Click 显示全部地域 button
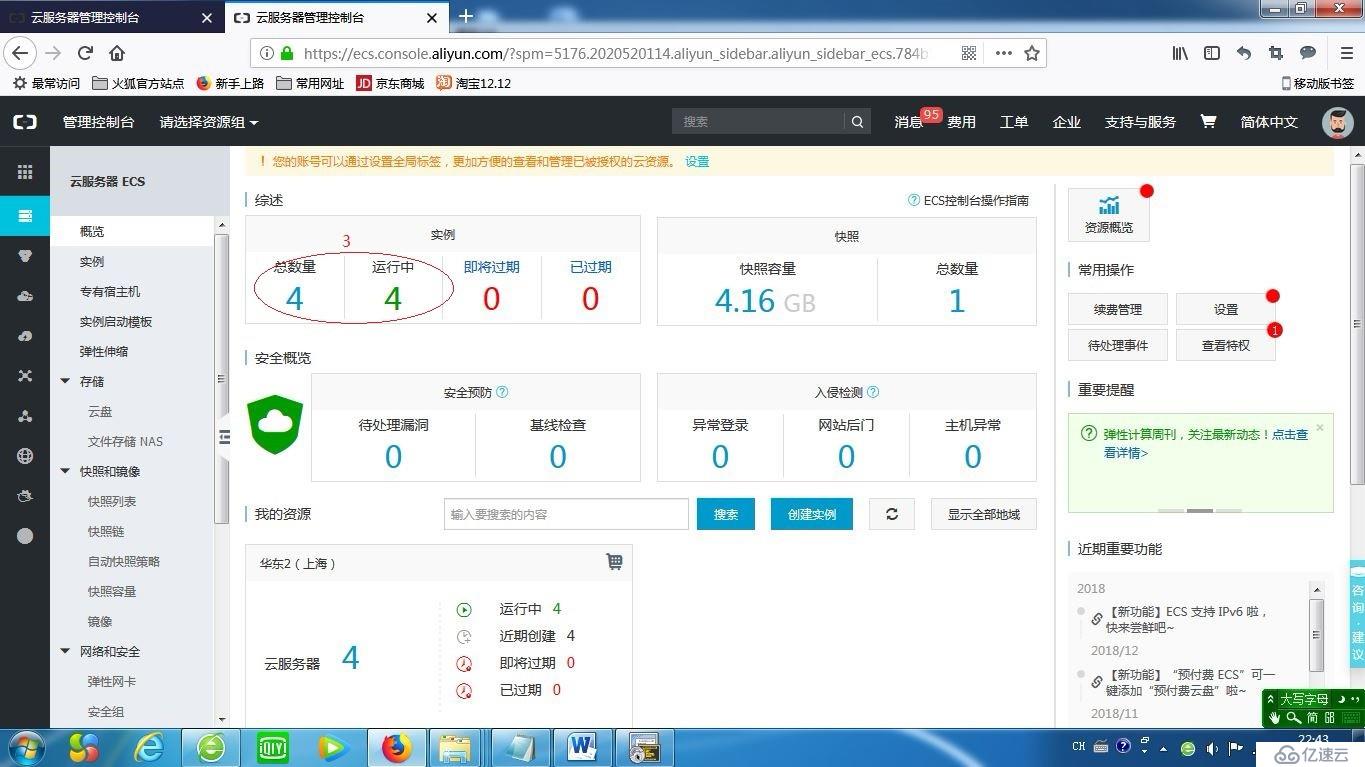 (984, 514)
